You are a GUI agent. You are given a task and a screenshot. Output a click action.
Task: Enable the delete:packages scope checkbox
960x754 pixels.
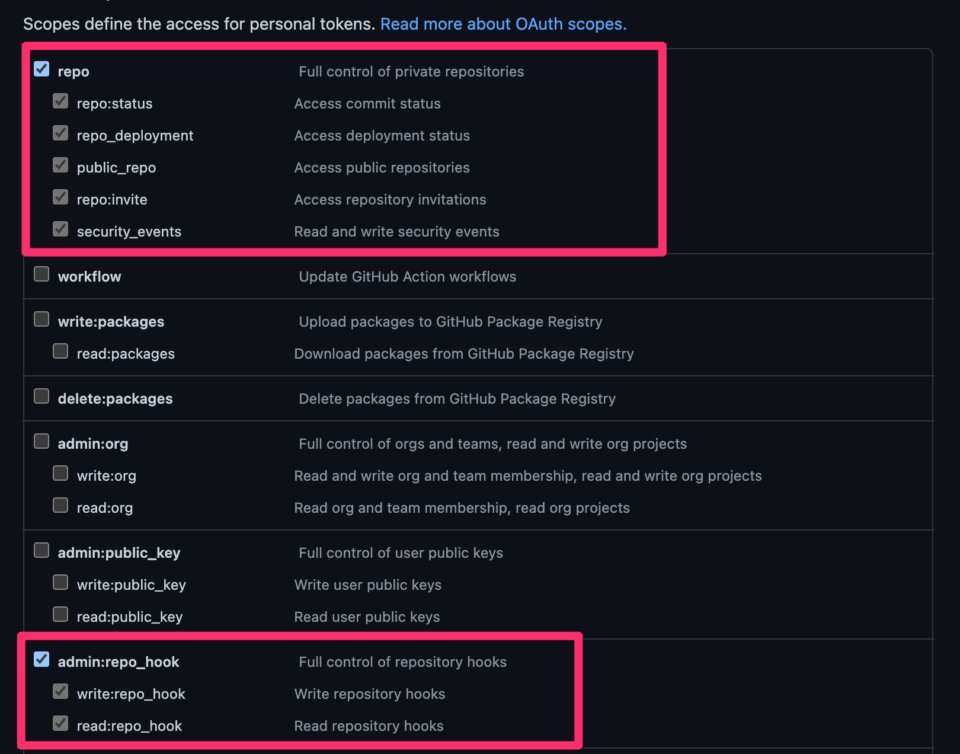click(42, 396)
